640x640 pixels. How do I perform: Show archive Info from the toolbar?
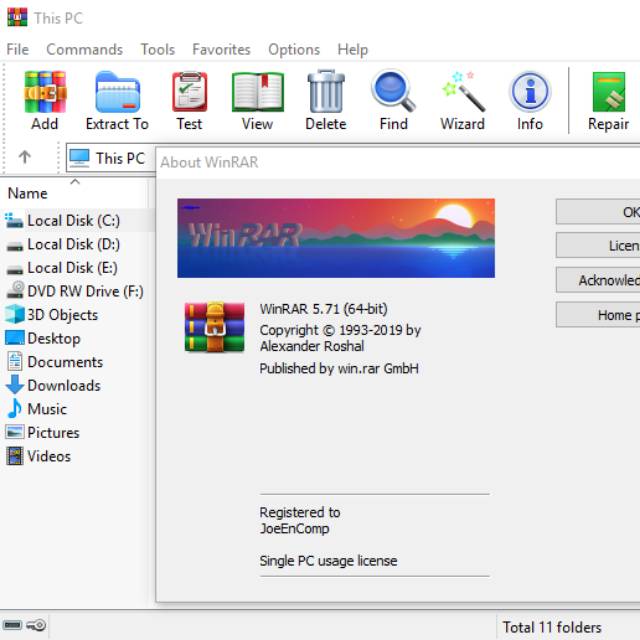[x=530, y=92]
